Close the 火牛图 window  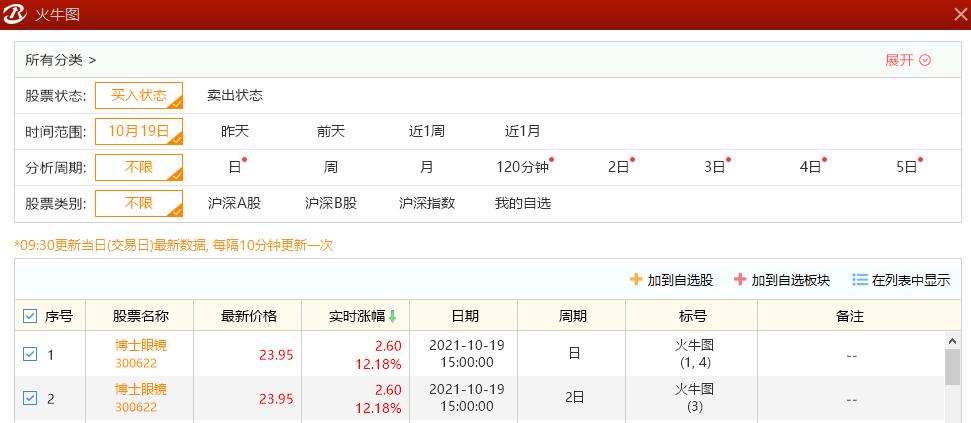pos(954,14)
